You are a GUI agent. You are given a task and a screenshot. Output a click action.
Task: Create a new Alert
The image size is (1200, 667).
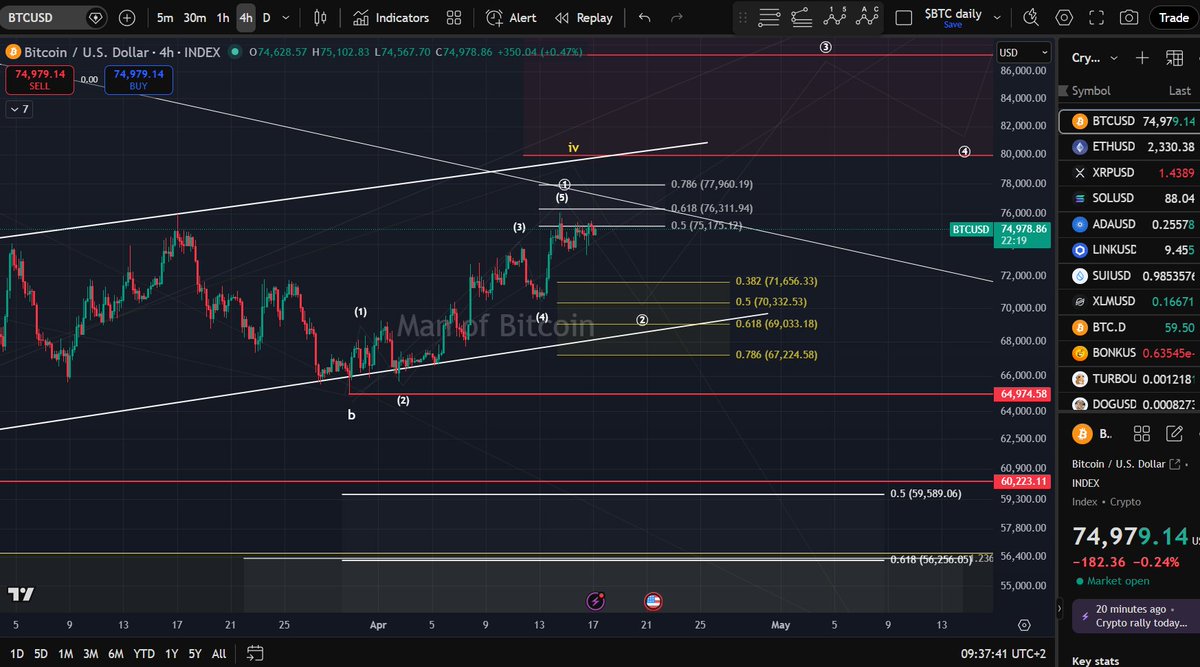(511, 18)
